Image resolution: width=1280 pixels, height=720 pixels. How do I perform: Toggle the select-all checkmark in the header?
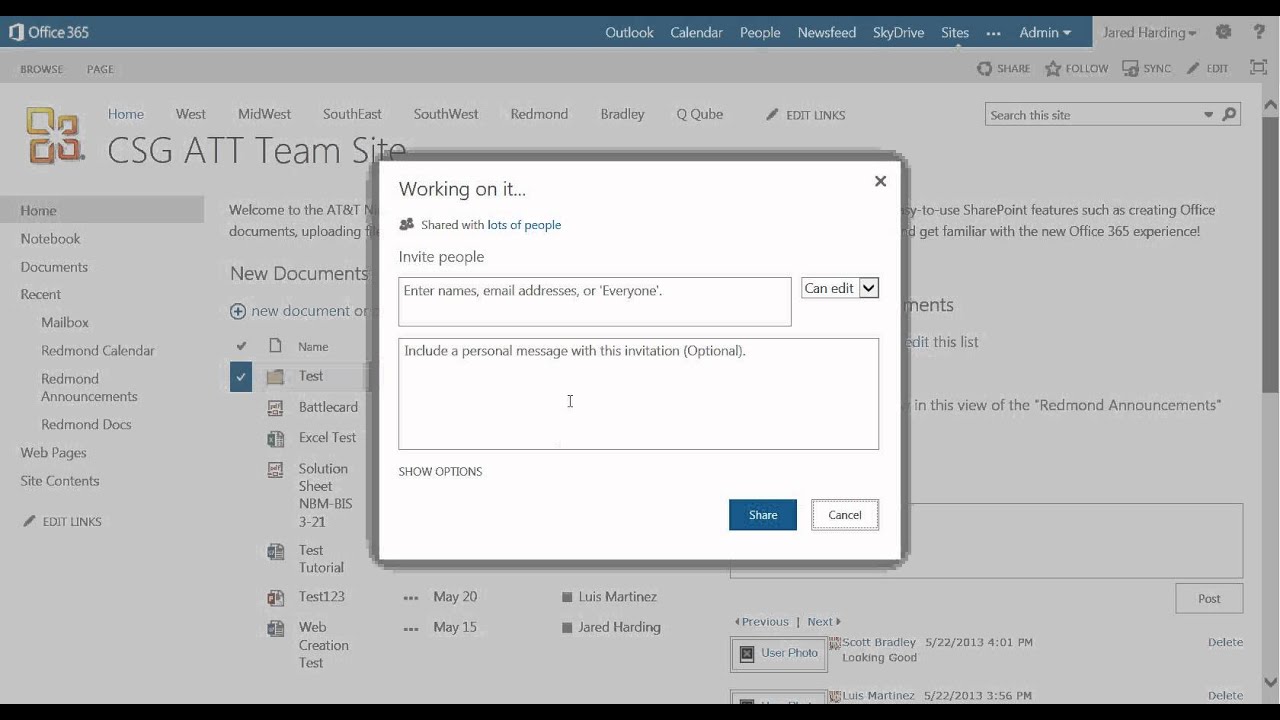click(241, 346)
